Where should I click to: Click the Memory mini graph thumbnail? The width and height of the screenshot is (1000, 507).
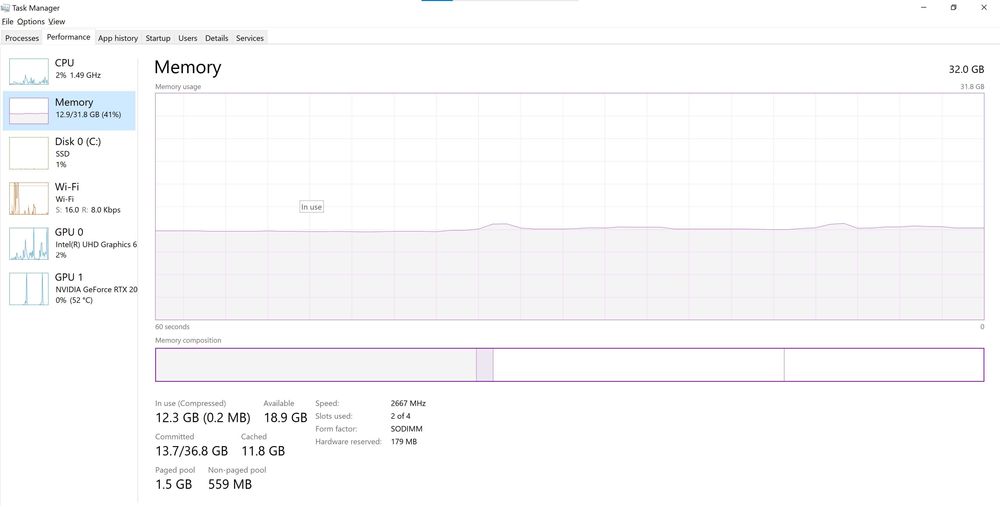29,110
